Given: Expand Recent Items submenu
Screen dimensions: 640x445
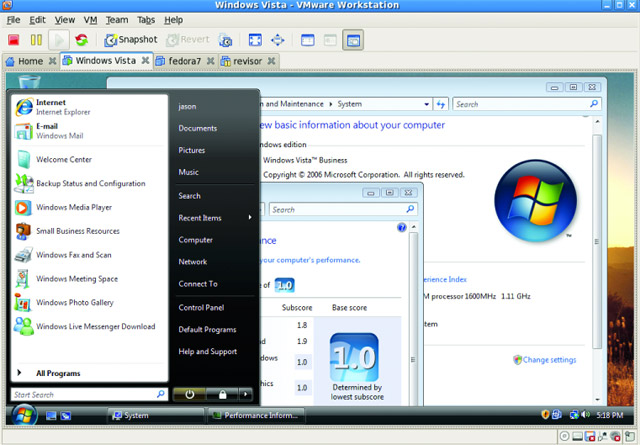Looking at the screenshot, I should click(x=215, y=218).
